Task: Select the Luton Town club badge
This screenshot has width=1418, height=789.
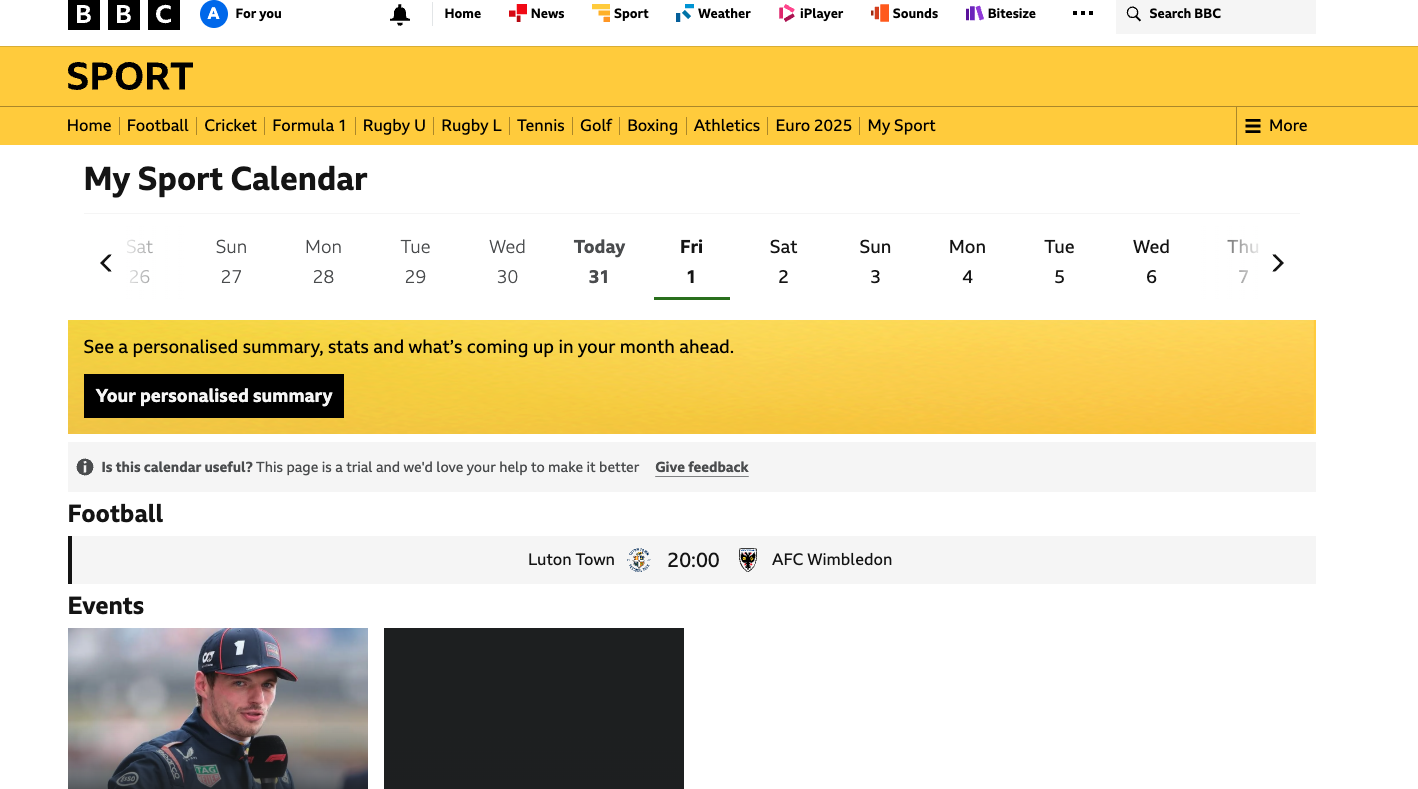Action: [x=639, y=559]
